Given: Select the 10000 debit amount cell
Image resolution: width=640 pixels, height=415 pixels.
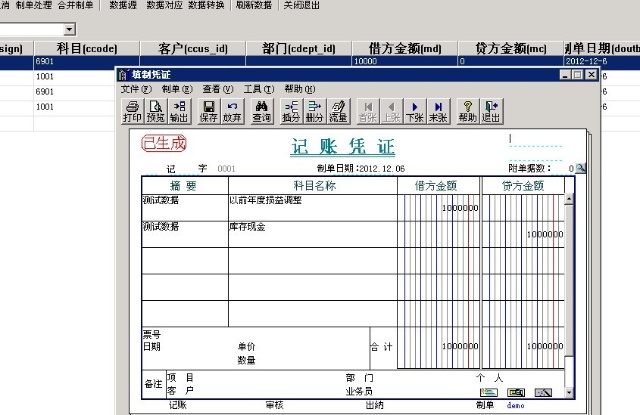Looking at the screenshot, I should click(405, 61).
